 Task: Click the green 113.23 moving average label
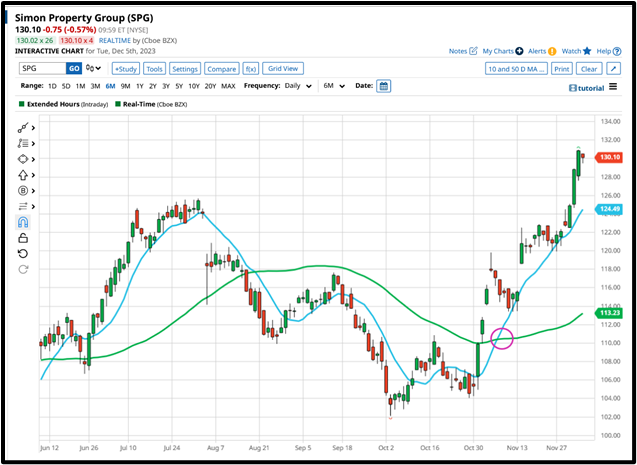tap(608, 313)
